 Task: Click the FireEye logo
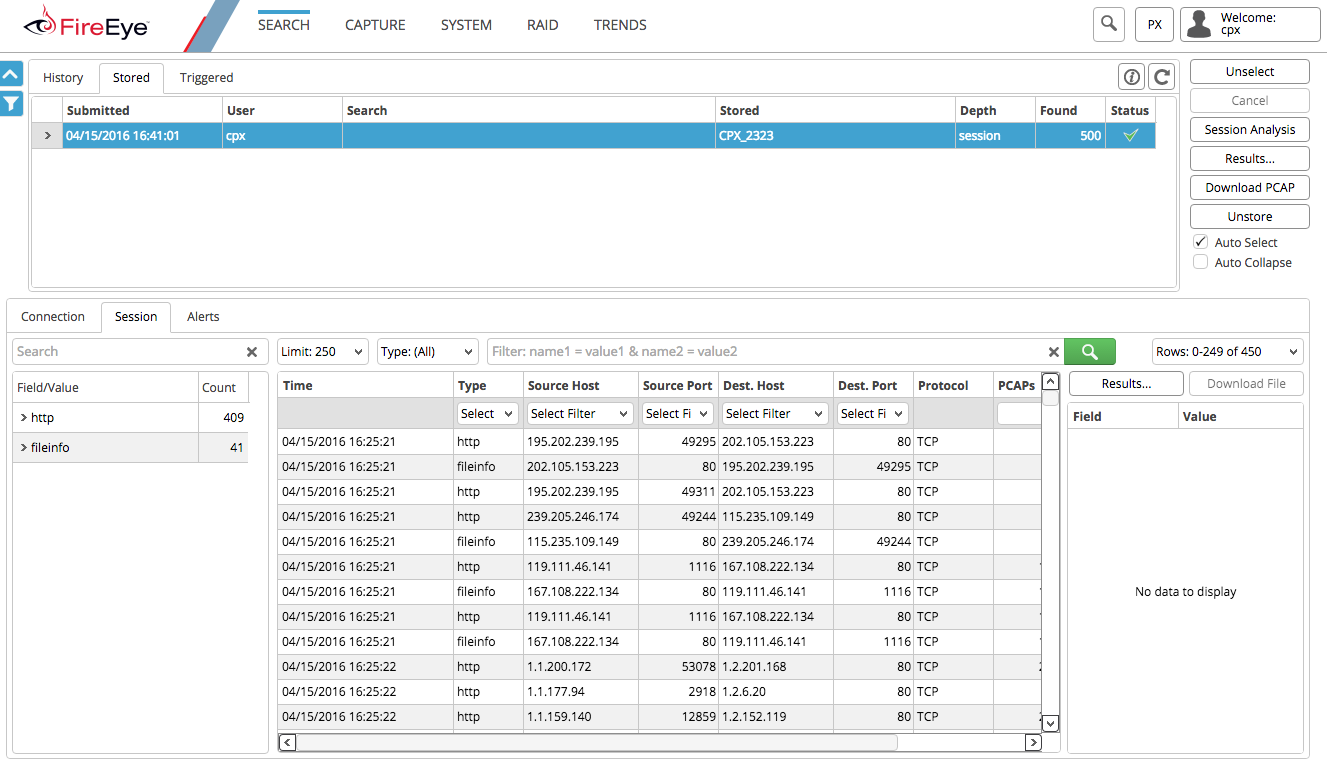[x=86, y=24]
